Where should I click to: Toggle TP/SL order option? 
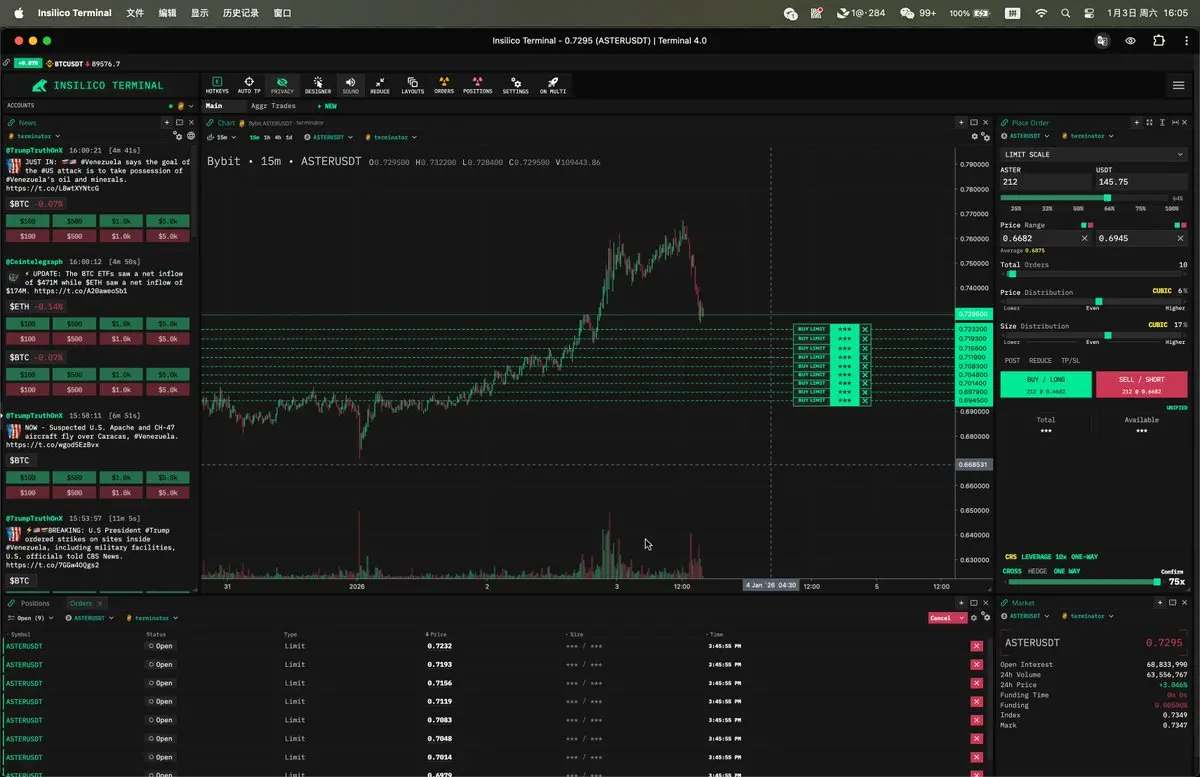1070,360
